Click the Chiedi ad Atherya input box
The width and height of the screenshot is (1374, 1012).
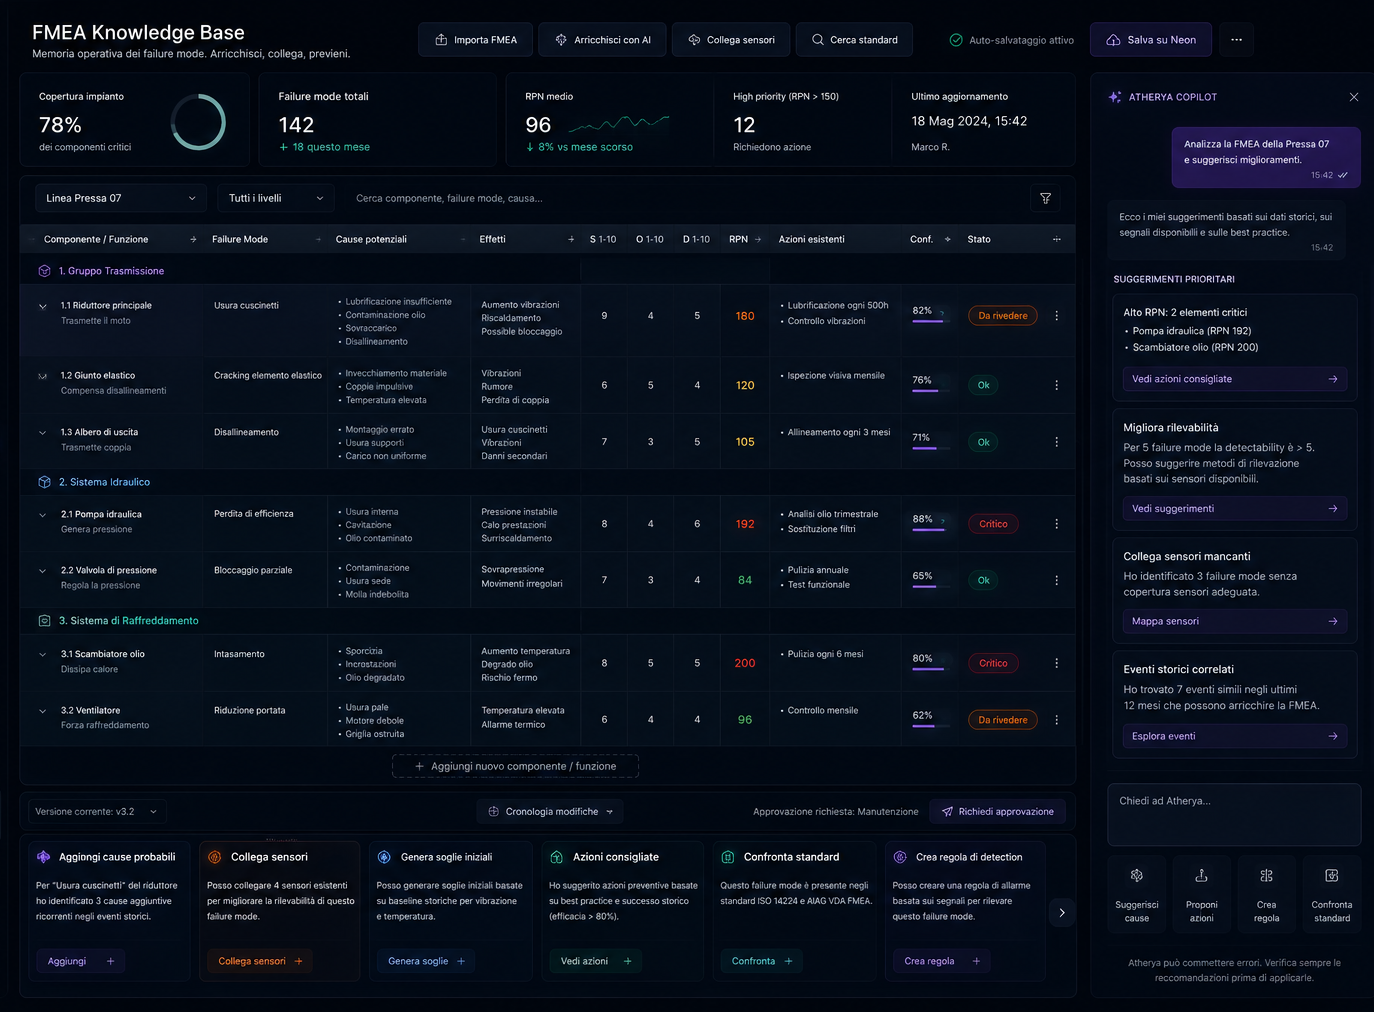[x=1234, y=814]
